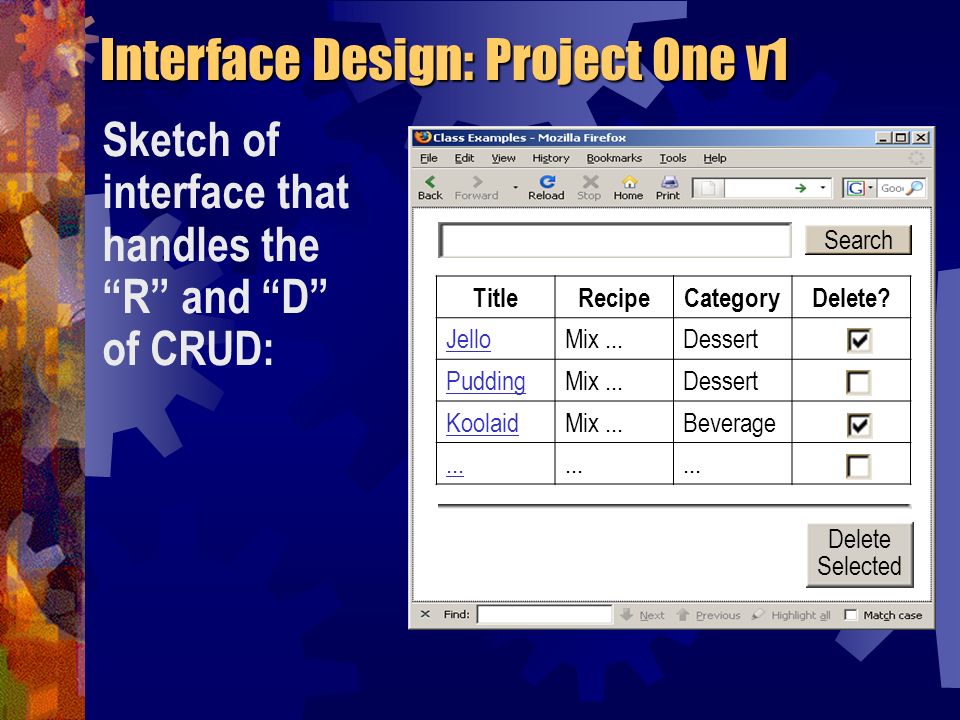This screenshot has width=960, height=720.
Task: Open the View menu
Action: [503, 158]
